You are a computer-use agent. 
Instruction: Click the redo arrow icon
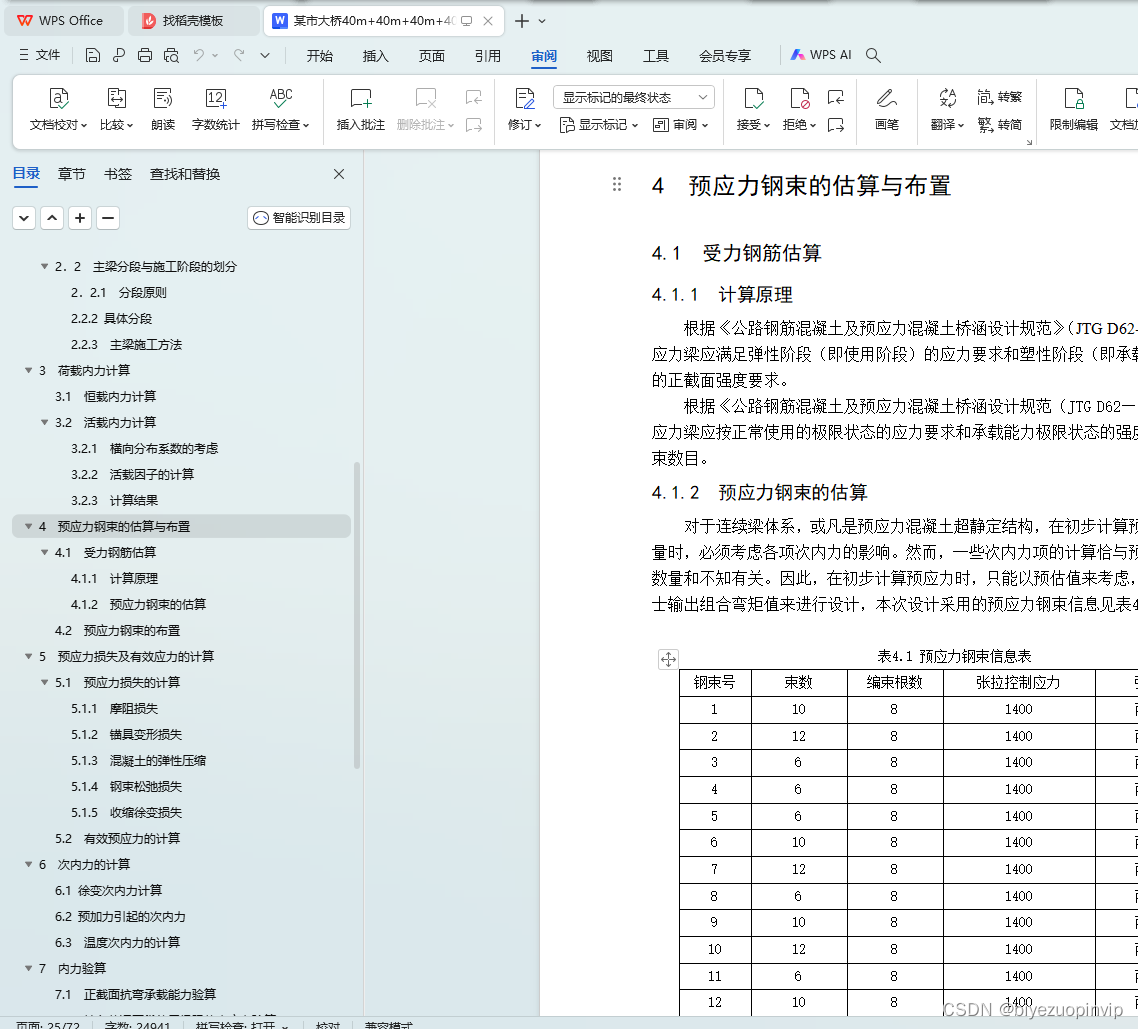[239, 55]
